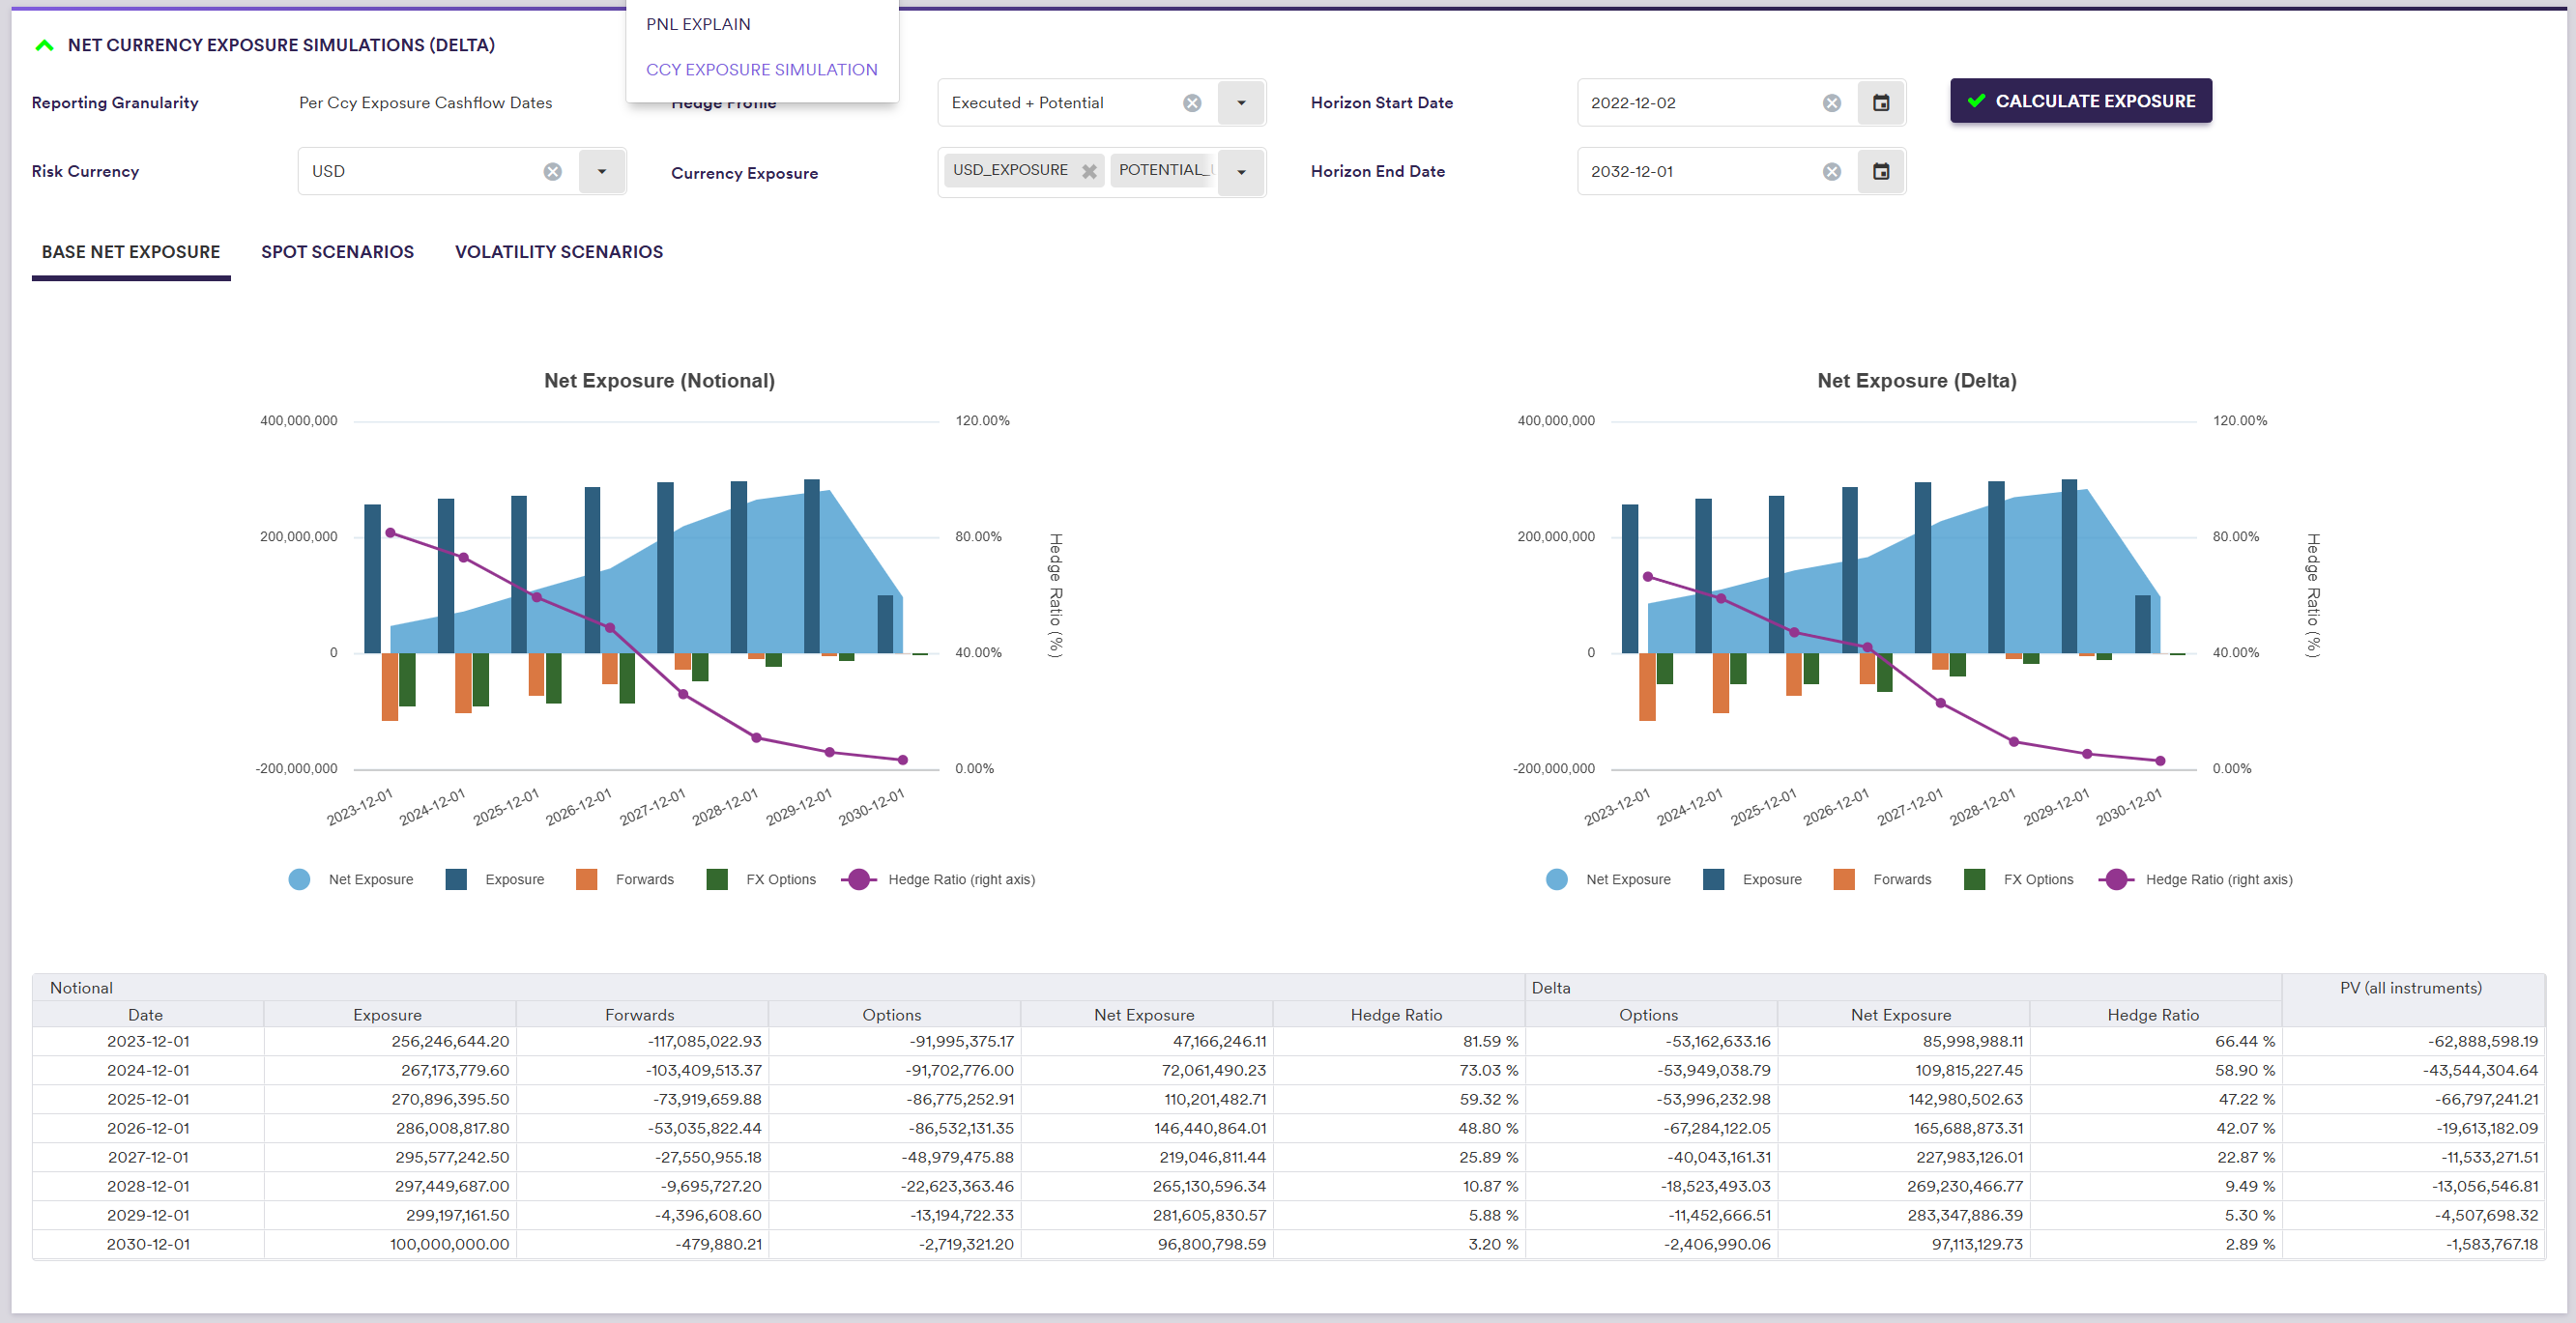The image size is (2576, 1323).
Task: Clear the Horizon End Date field
Action: (x=1831, y=172)
